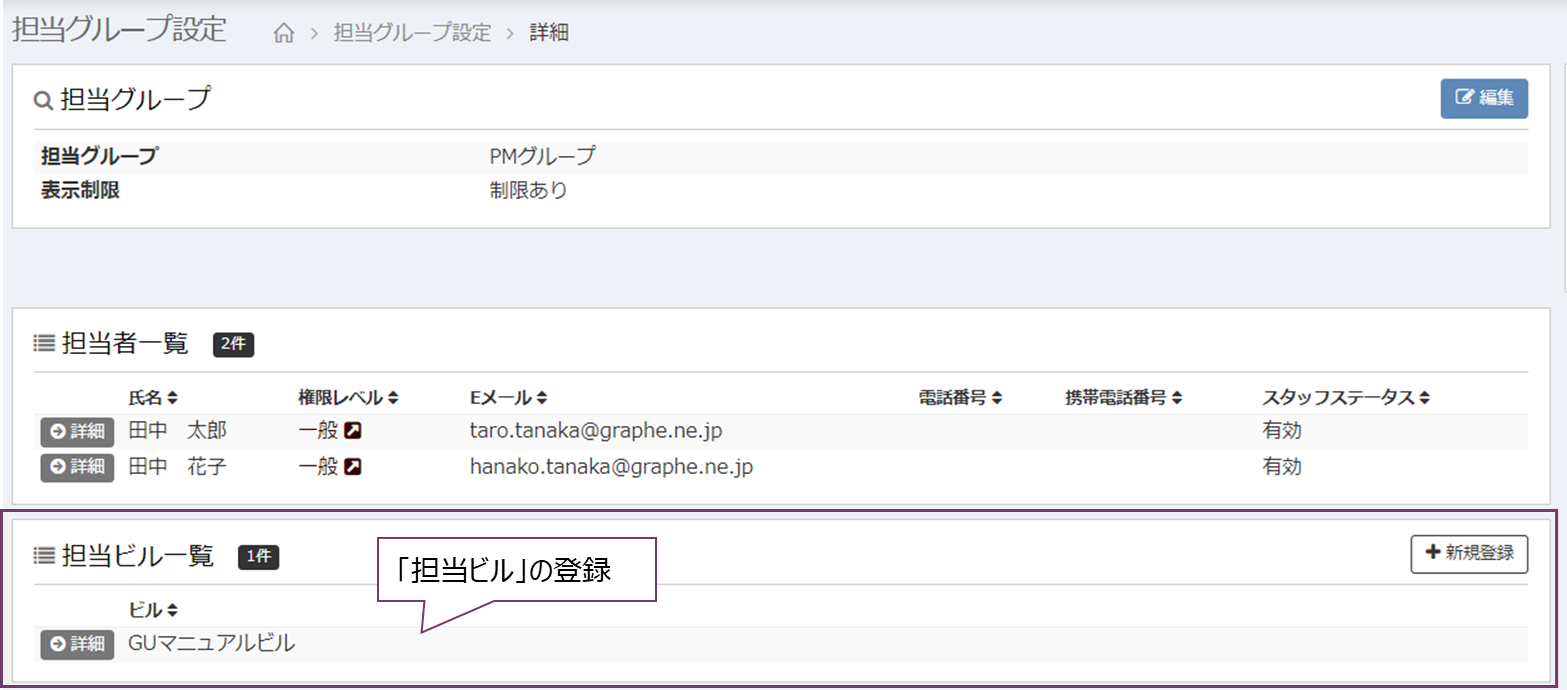Click the 編集 edit button
Image resolution: width=1567 pixels, height=690 pixels.
(x=1484, y=98)
